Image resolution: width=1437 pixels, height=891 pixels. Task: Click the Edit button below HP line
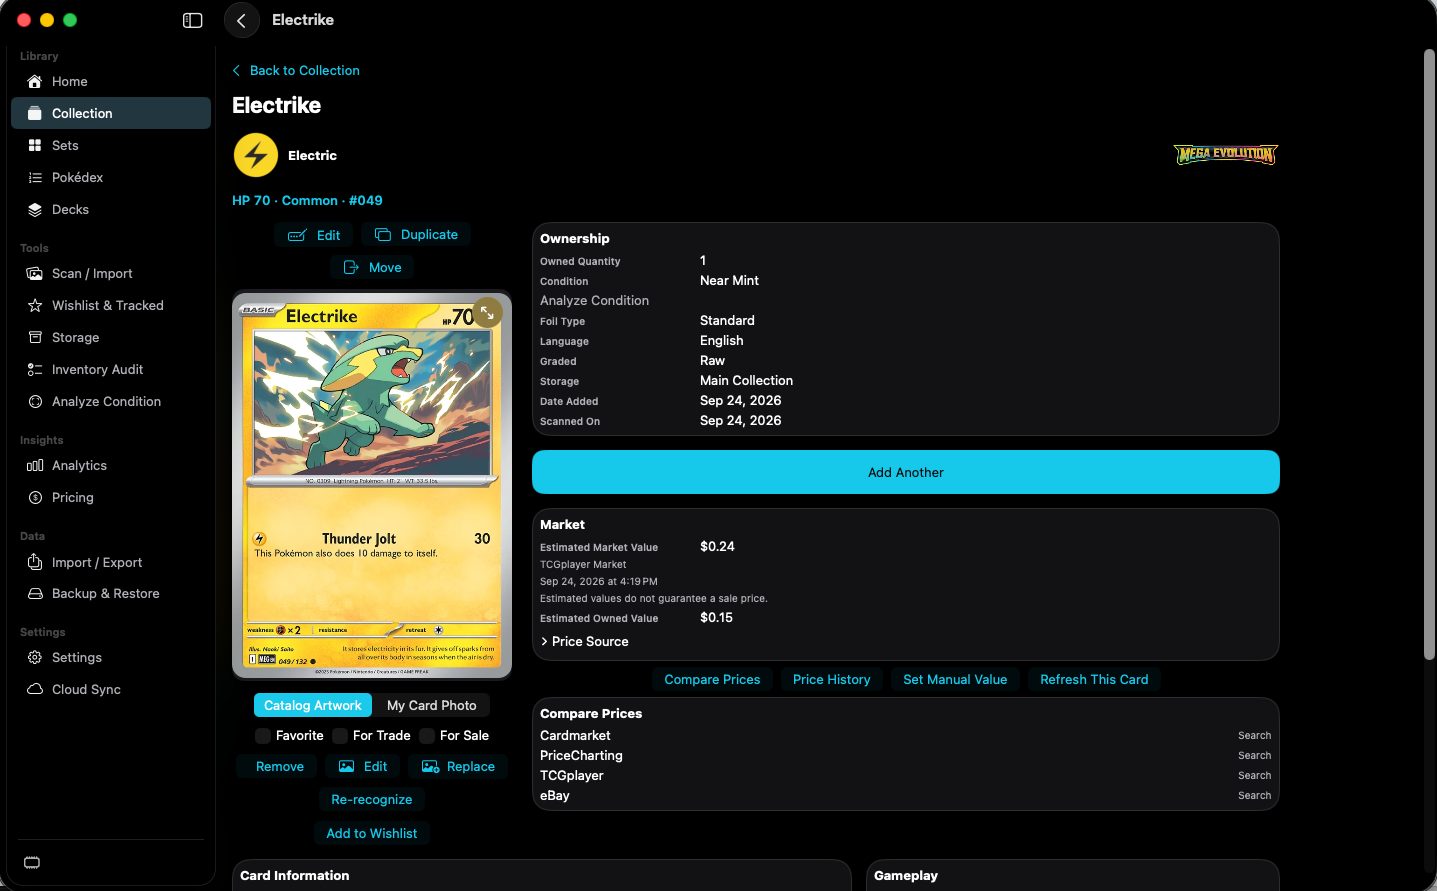(314, 235)
